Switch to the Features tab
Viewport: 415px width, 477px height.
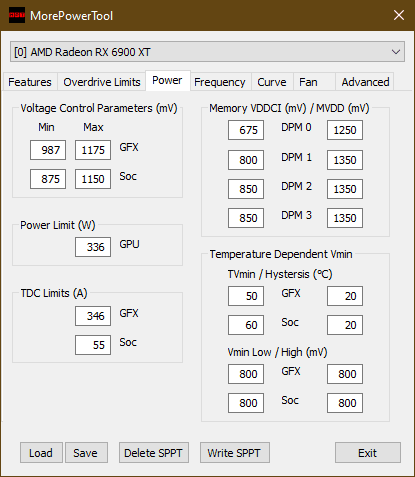pos(30,82)
